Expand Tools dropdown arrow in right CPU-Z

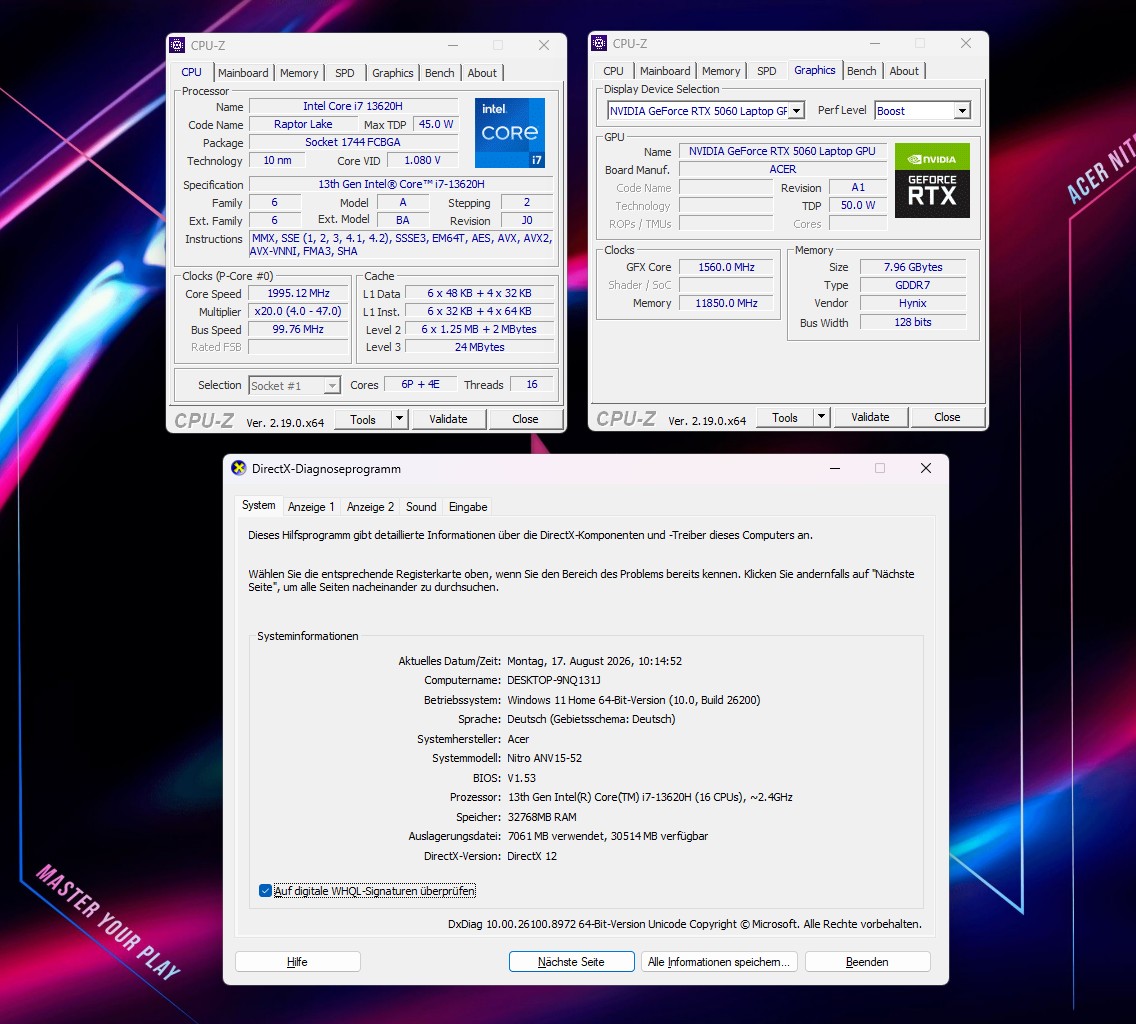coord(821,417)
